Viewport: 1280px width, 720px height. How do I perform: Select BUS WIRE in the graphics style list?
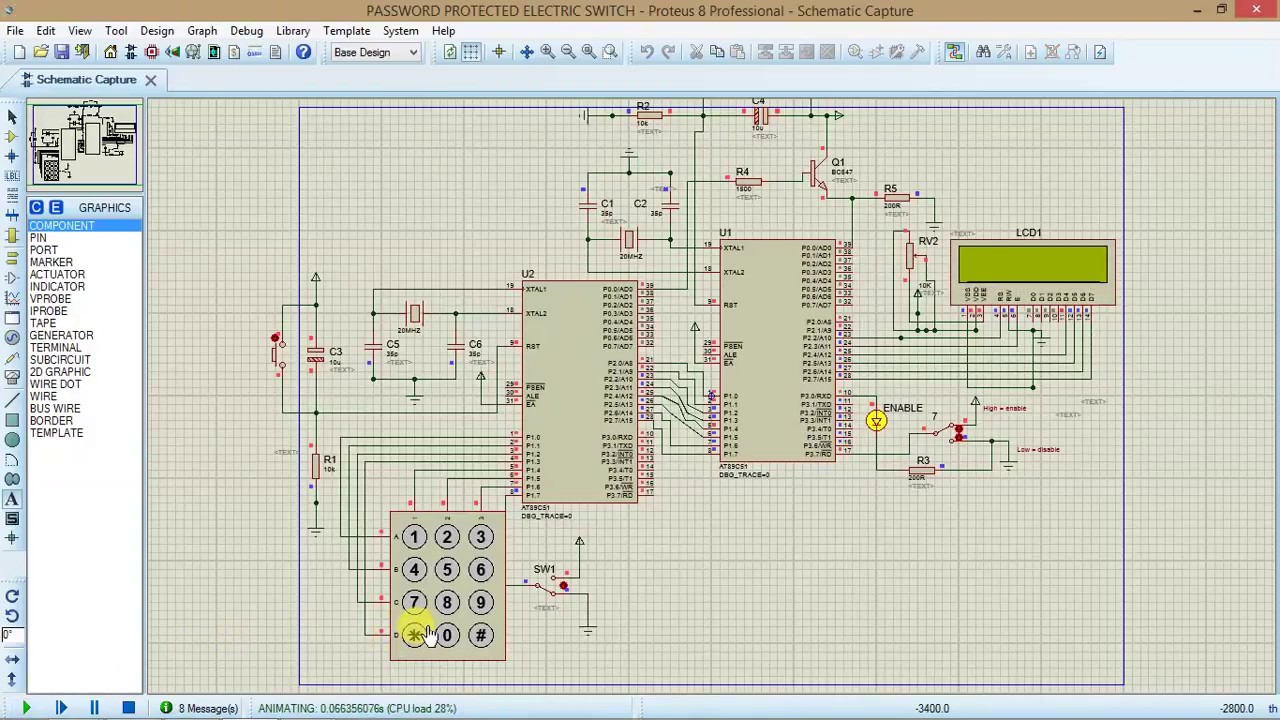[x=55, y=409]
